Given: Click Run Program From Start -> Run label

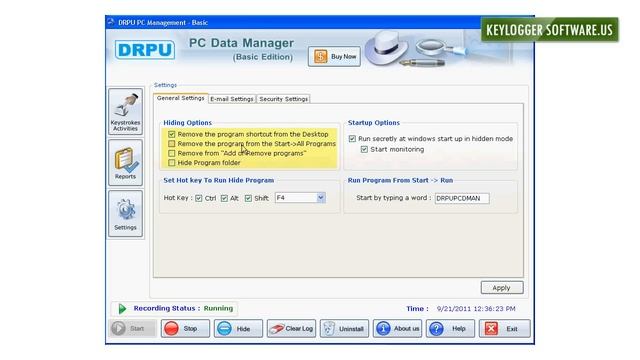Looking at the screenshot, I should click(400, 180).
